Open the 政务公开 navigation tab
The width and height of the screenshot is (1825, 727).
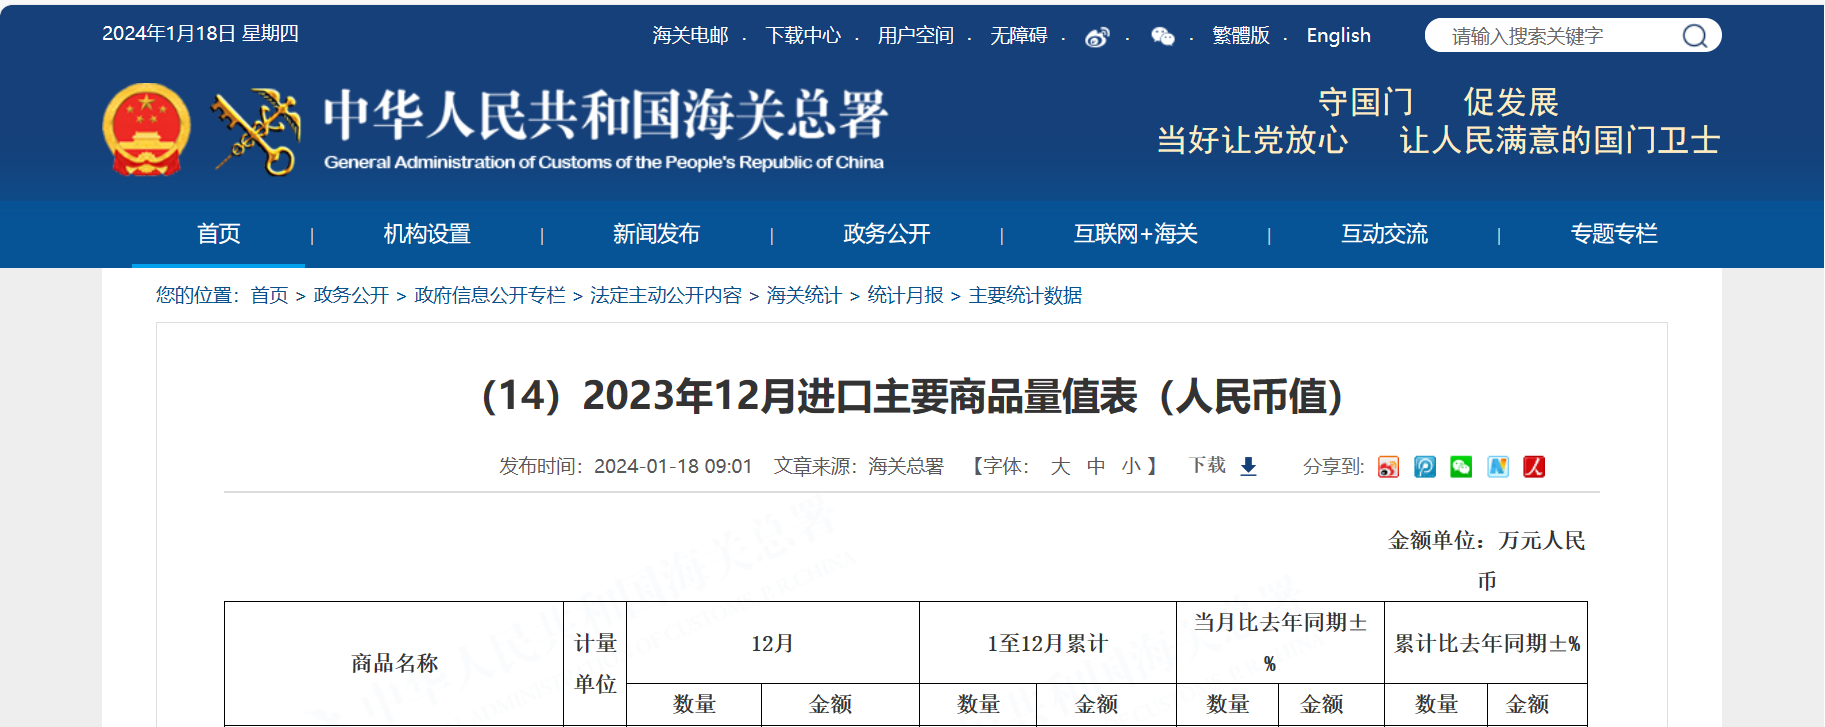click(886, 234)
